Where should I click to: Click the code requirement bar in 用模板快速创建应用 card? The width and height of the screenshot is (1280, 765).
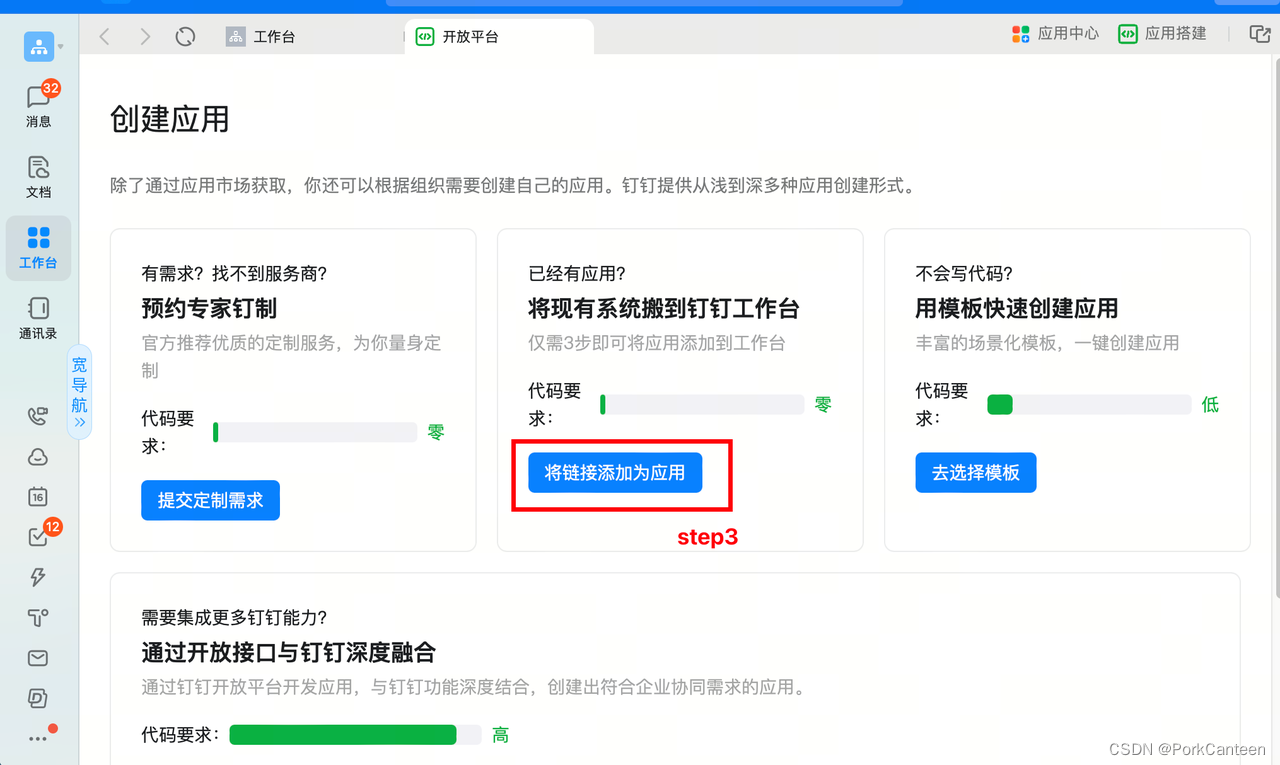[x=1089, y=405]
